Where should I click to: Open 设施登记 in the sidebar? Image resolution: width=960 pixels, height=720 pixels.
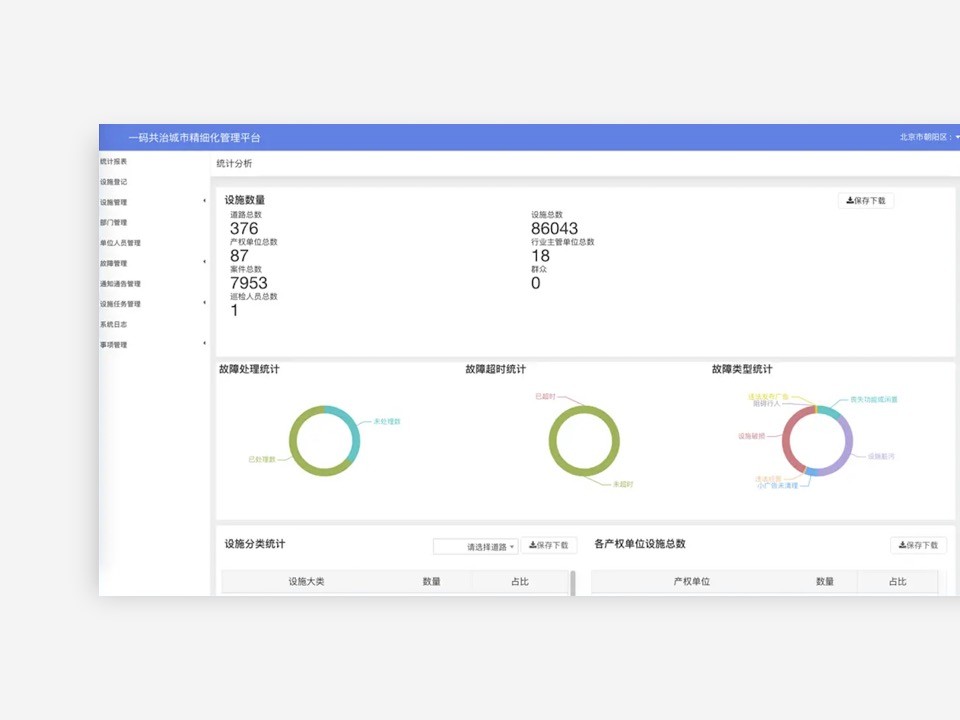[114, 182]
